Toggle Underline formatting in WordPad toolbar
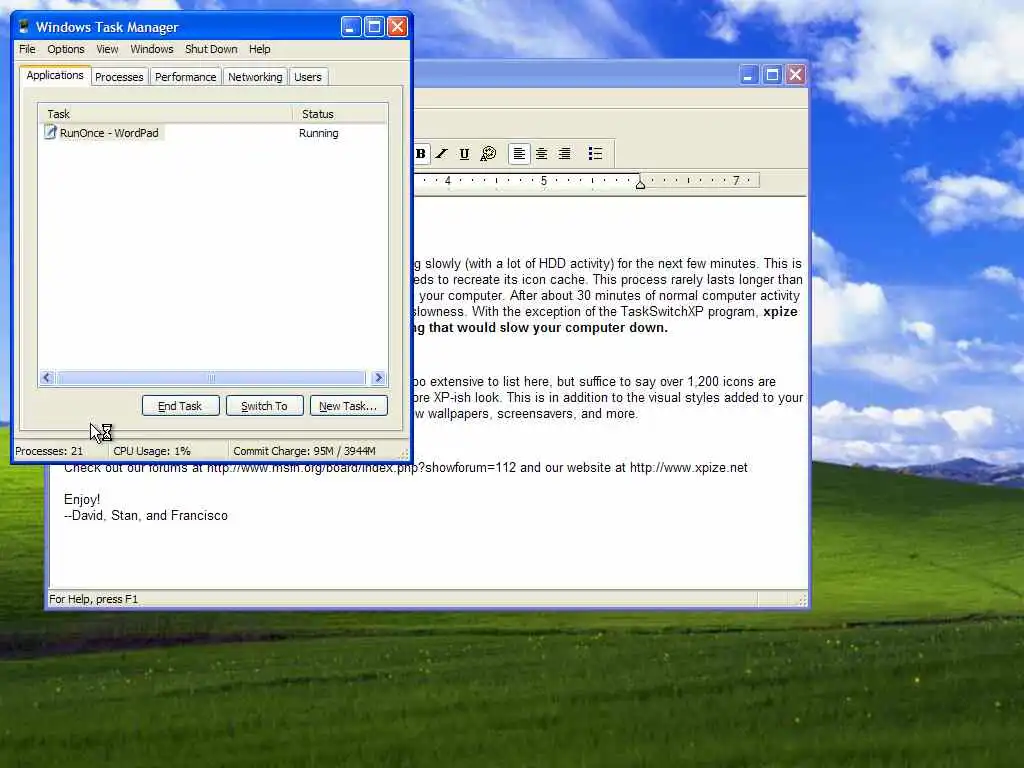Screen dimensions: 1024x768 click(464, 154)
